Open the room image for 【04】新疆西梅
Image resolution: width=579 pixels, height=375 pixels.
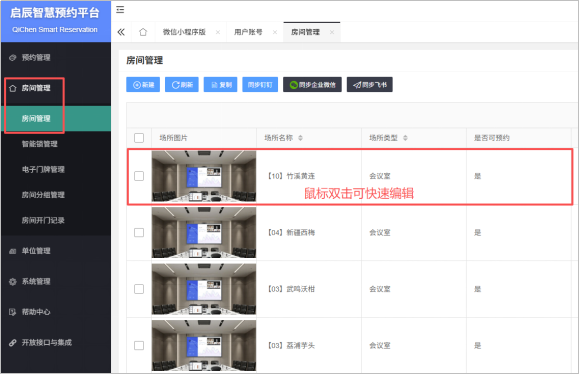click(204, 233)
